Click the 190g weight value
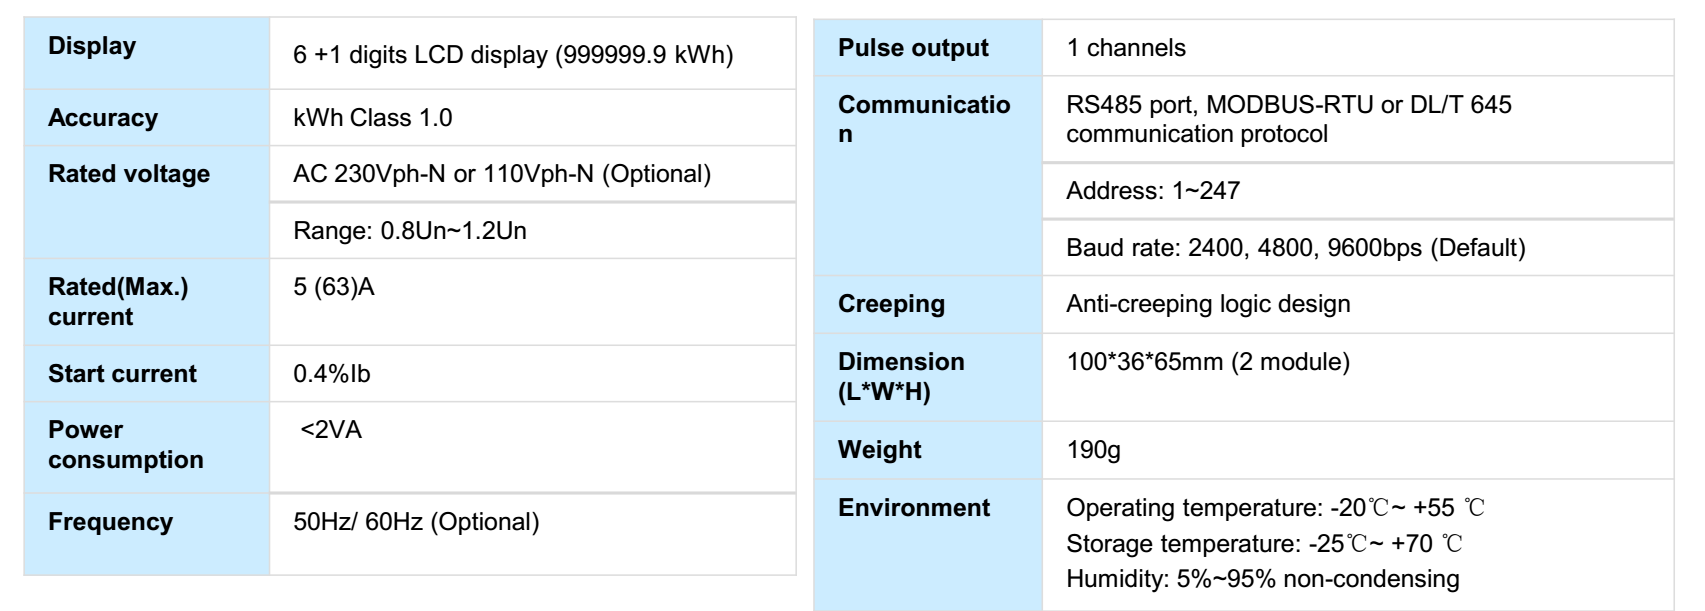The width and height of the screenshot is (1705, 611). click(1093, 450)
